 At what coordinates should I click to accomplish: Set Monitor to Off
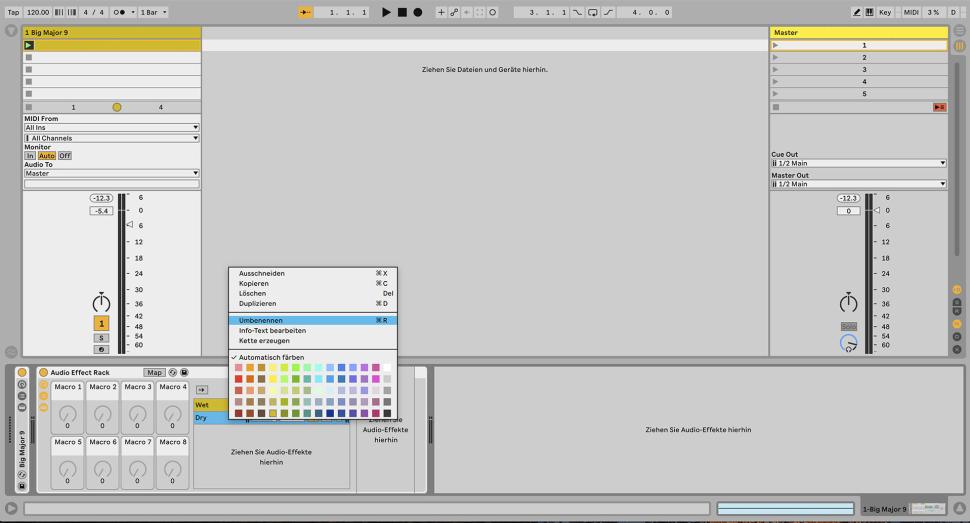[64, 155]
